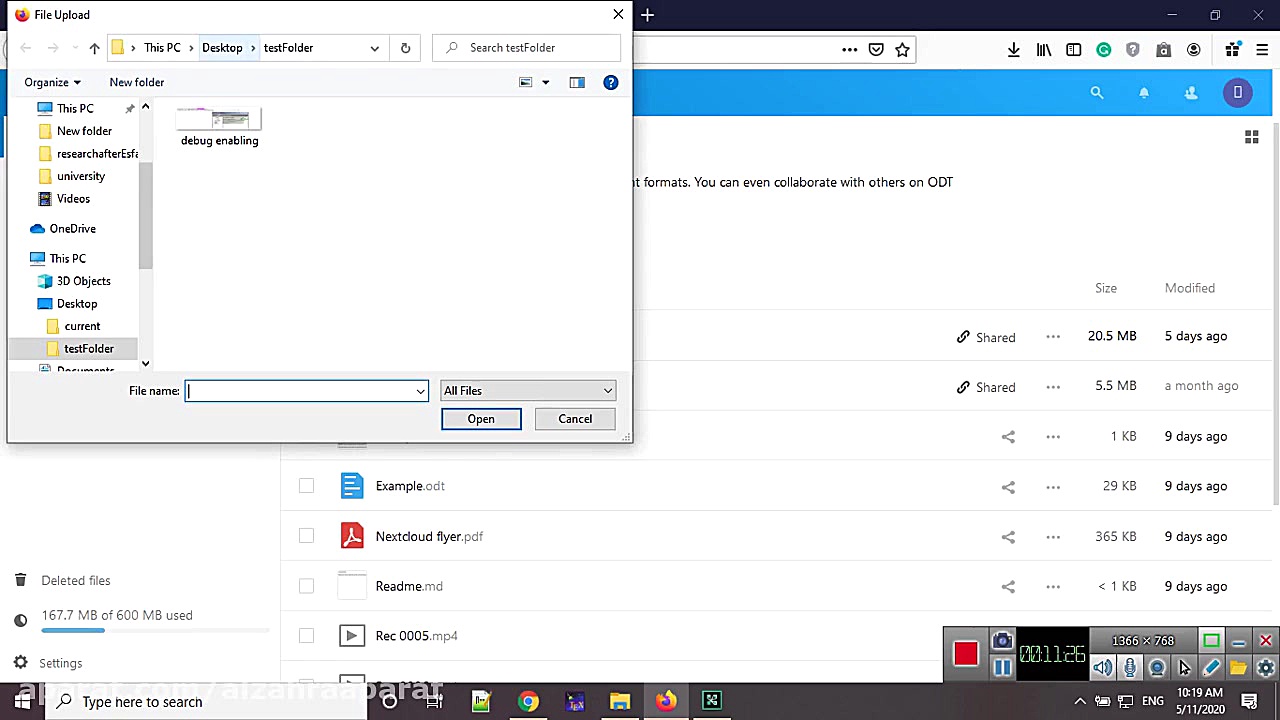1280x720 pixels.
Task: Open the recorder drawing pencil tool
Action: (1211, 668)
